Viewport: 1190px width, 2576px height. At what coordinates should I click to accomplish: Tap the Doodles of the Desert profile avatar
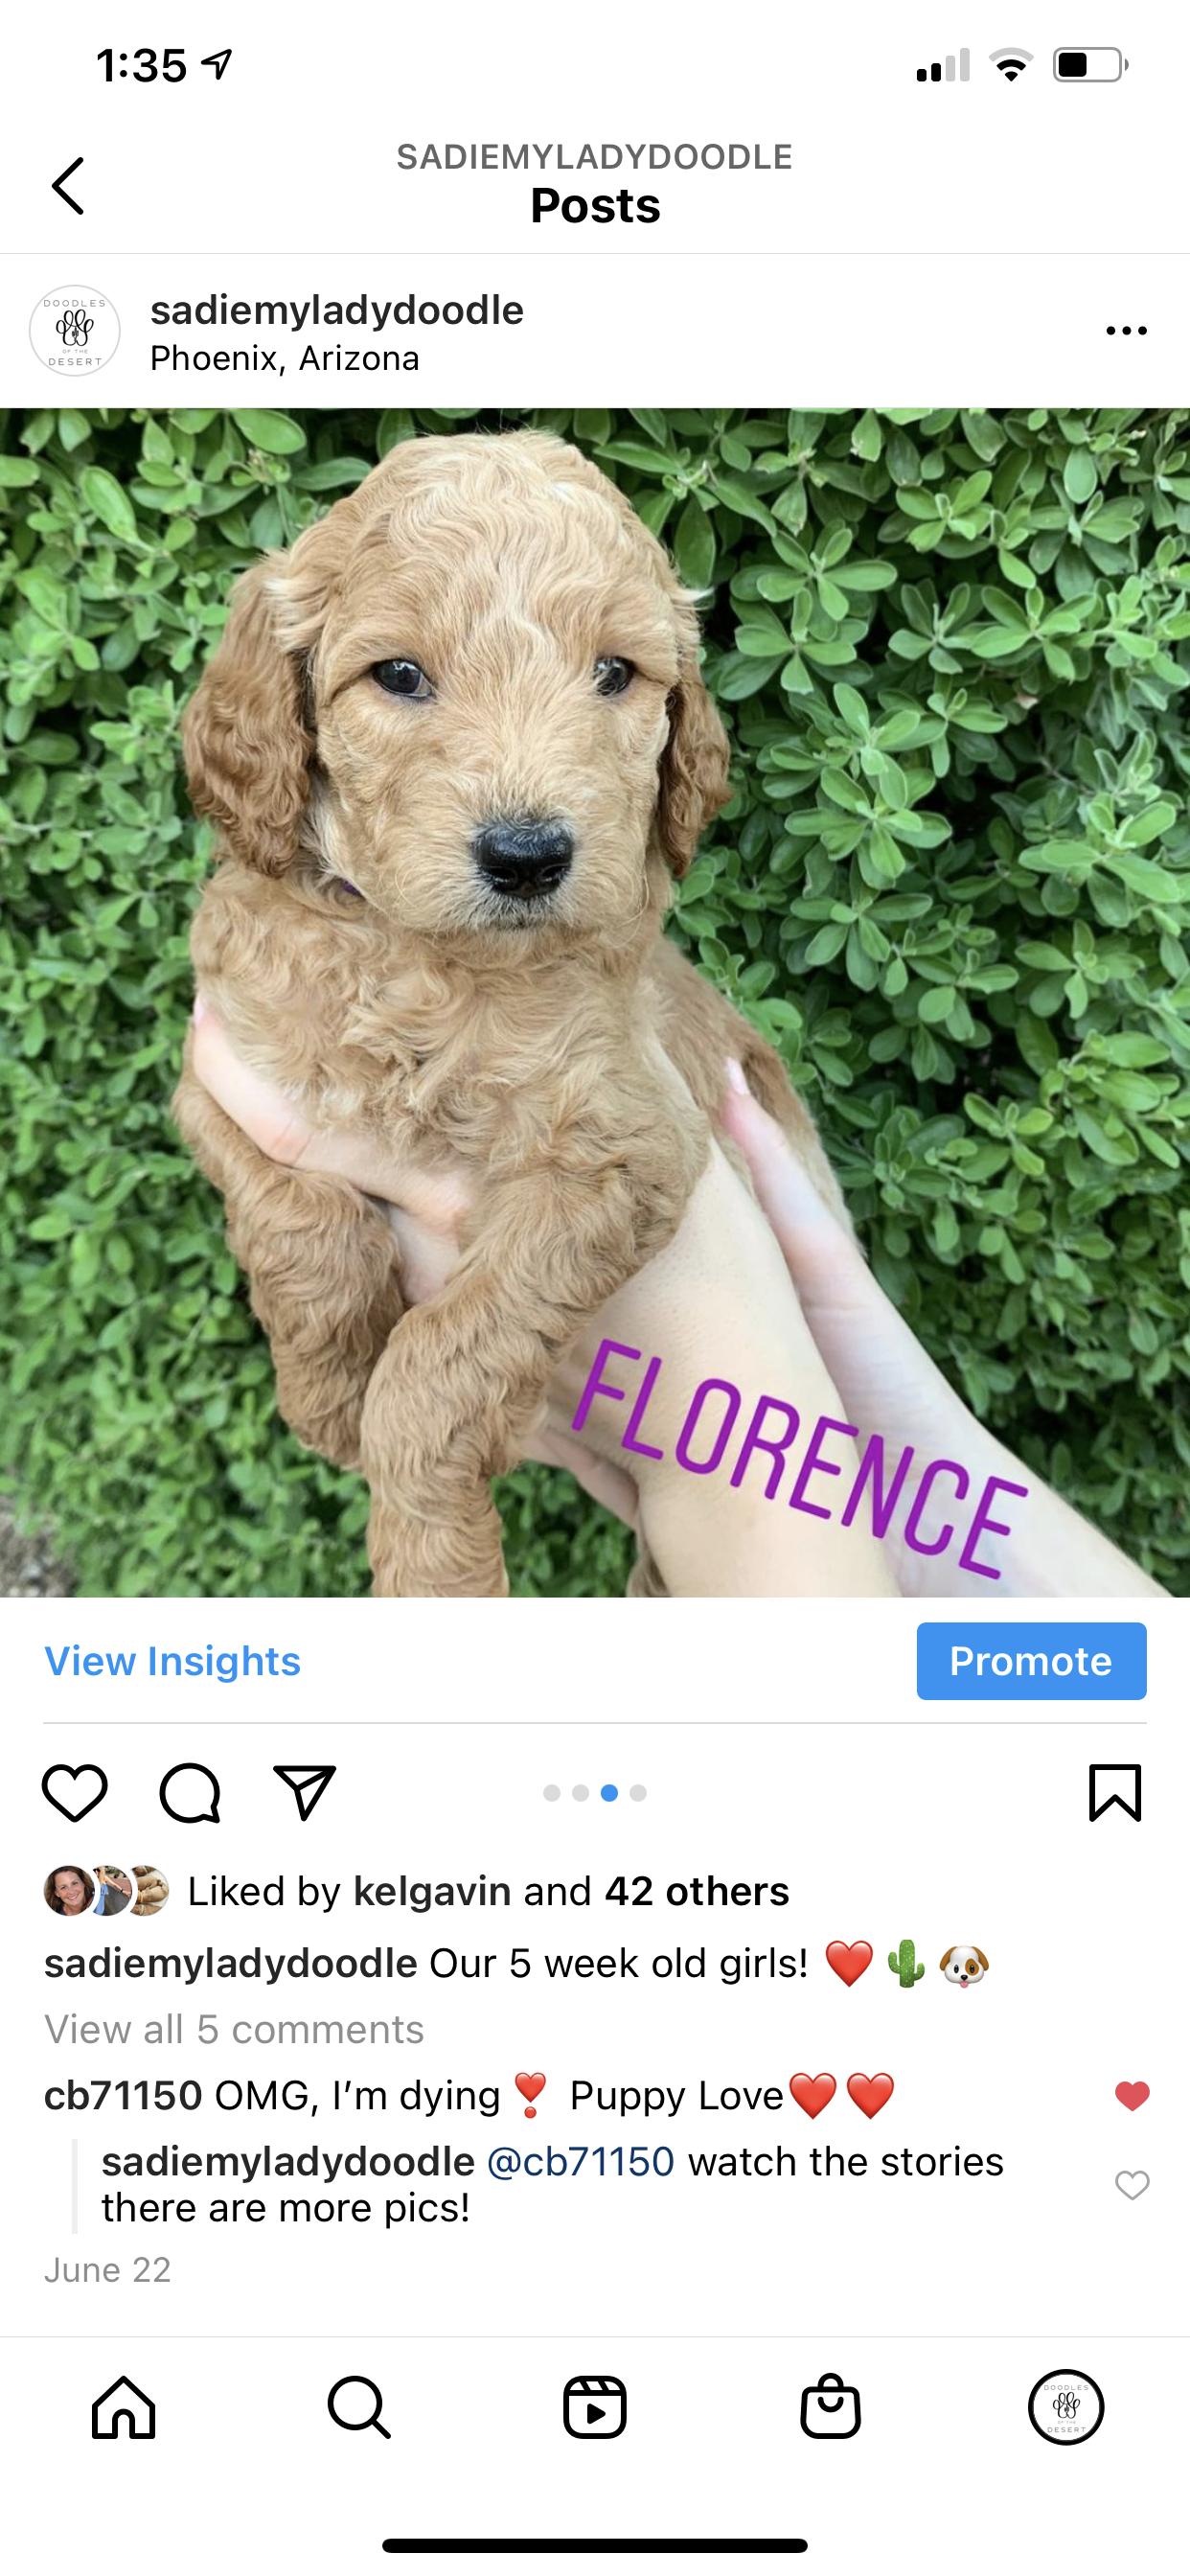coord(75,331)
